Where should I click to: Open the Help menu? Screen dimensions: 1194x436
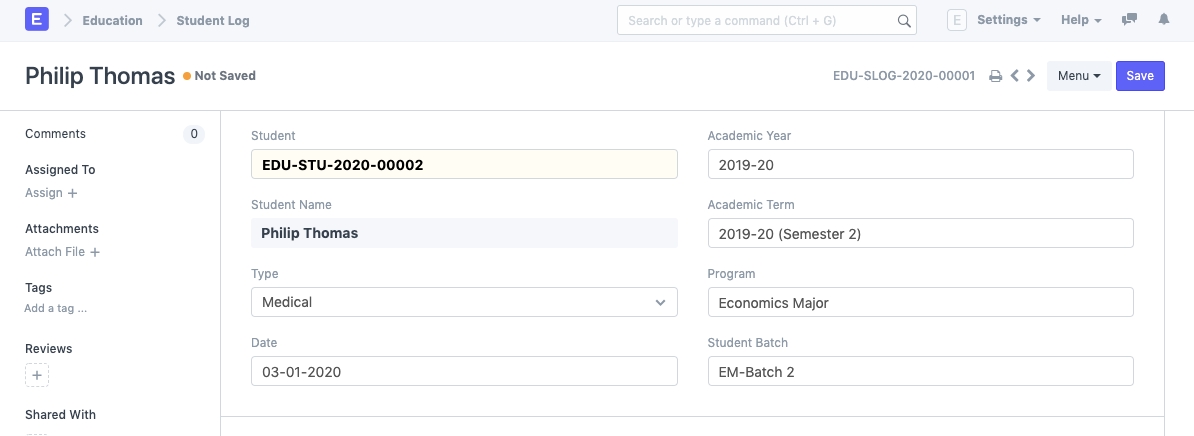coord(1081,20)
